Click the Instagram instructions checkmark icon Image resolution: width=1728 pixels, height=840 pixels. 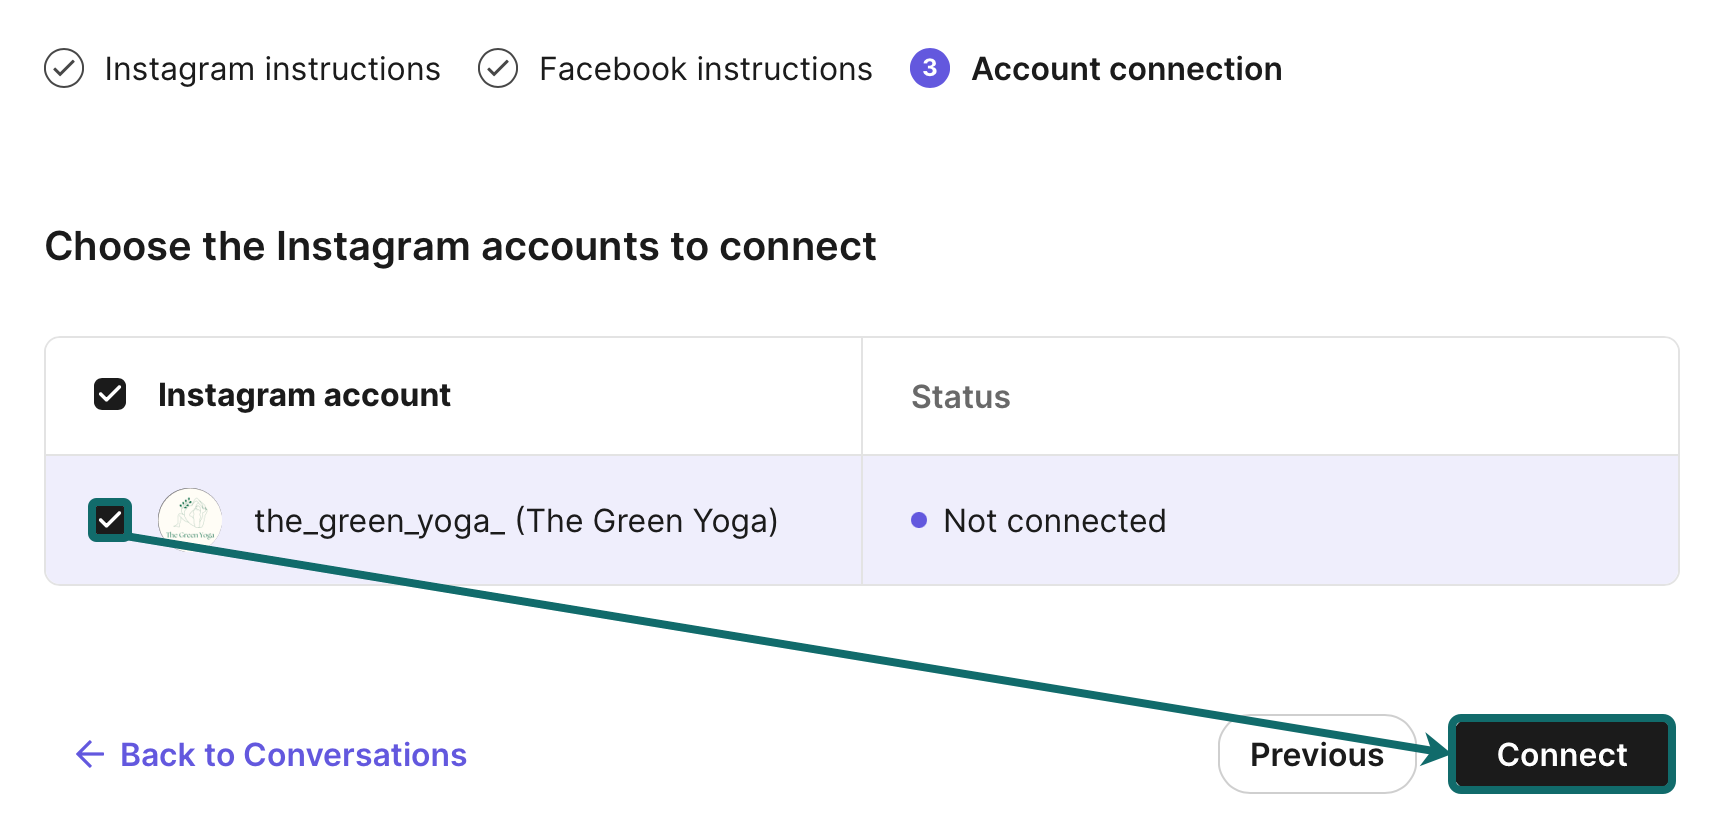63,68
